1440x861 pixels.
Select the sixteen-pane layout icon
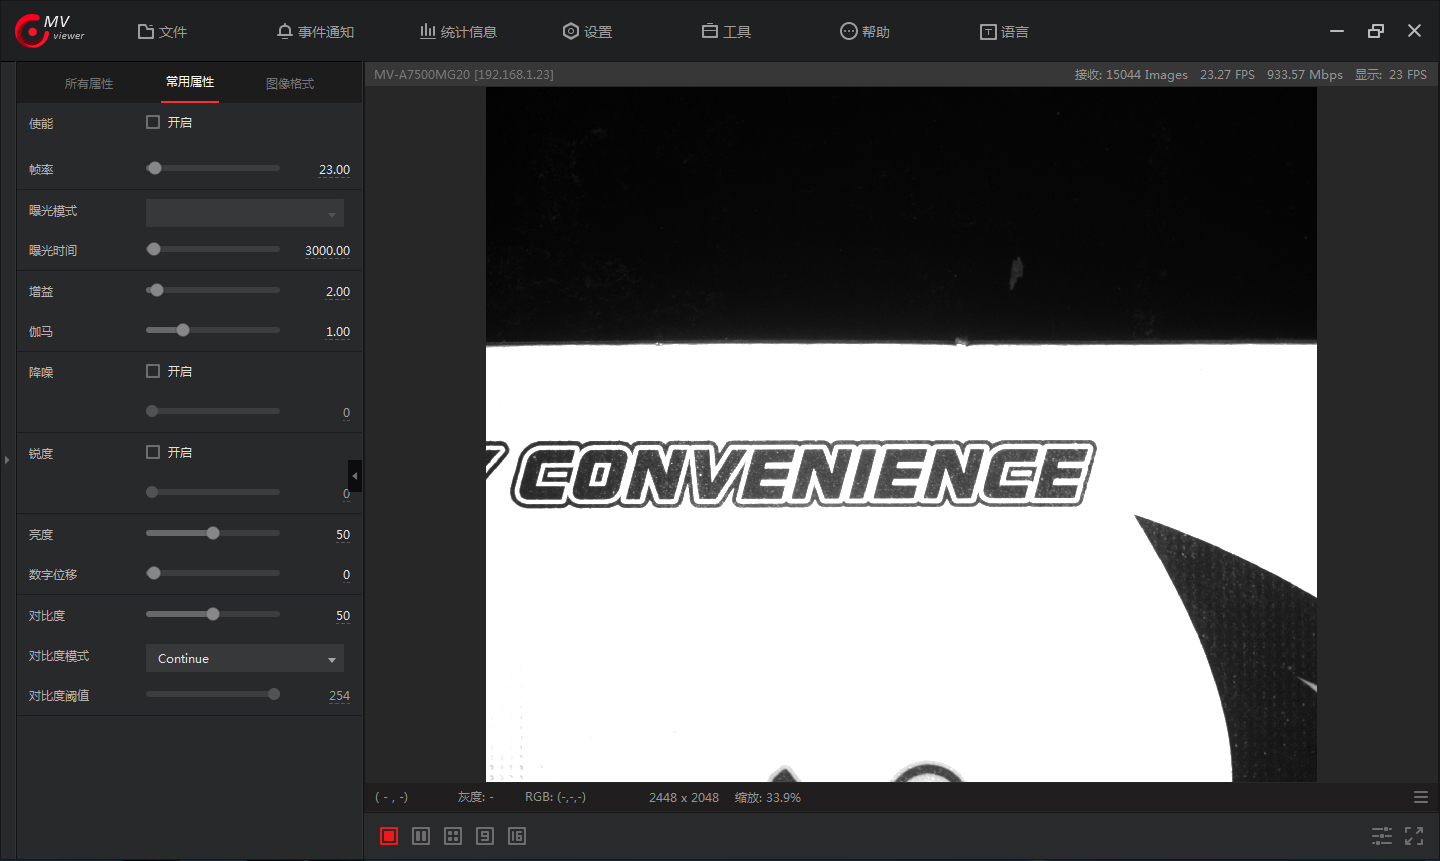pyautogui.click(x=517, y=836)
